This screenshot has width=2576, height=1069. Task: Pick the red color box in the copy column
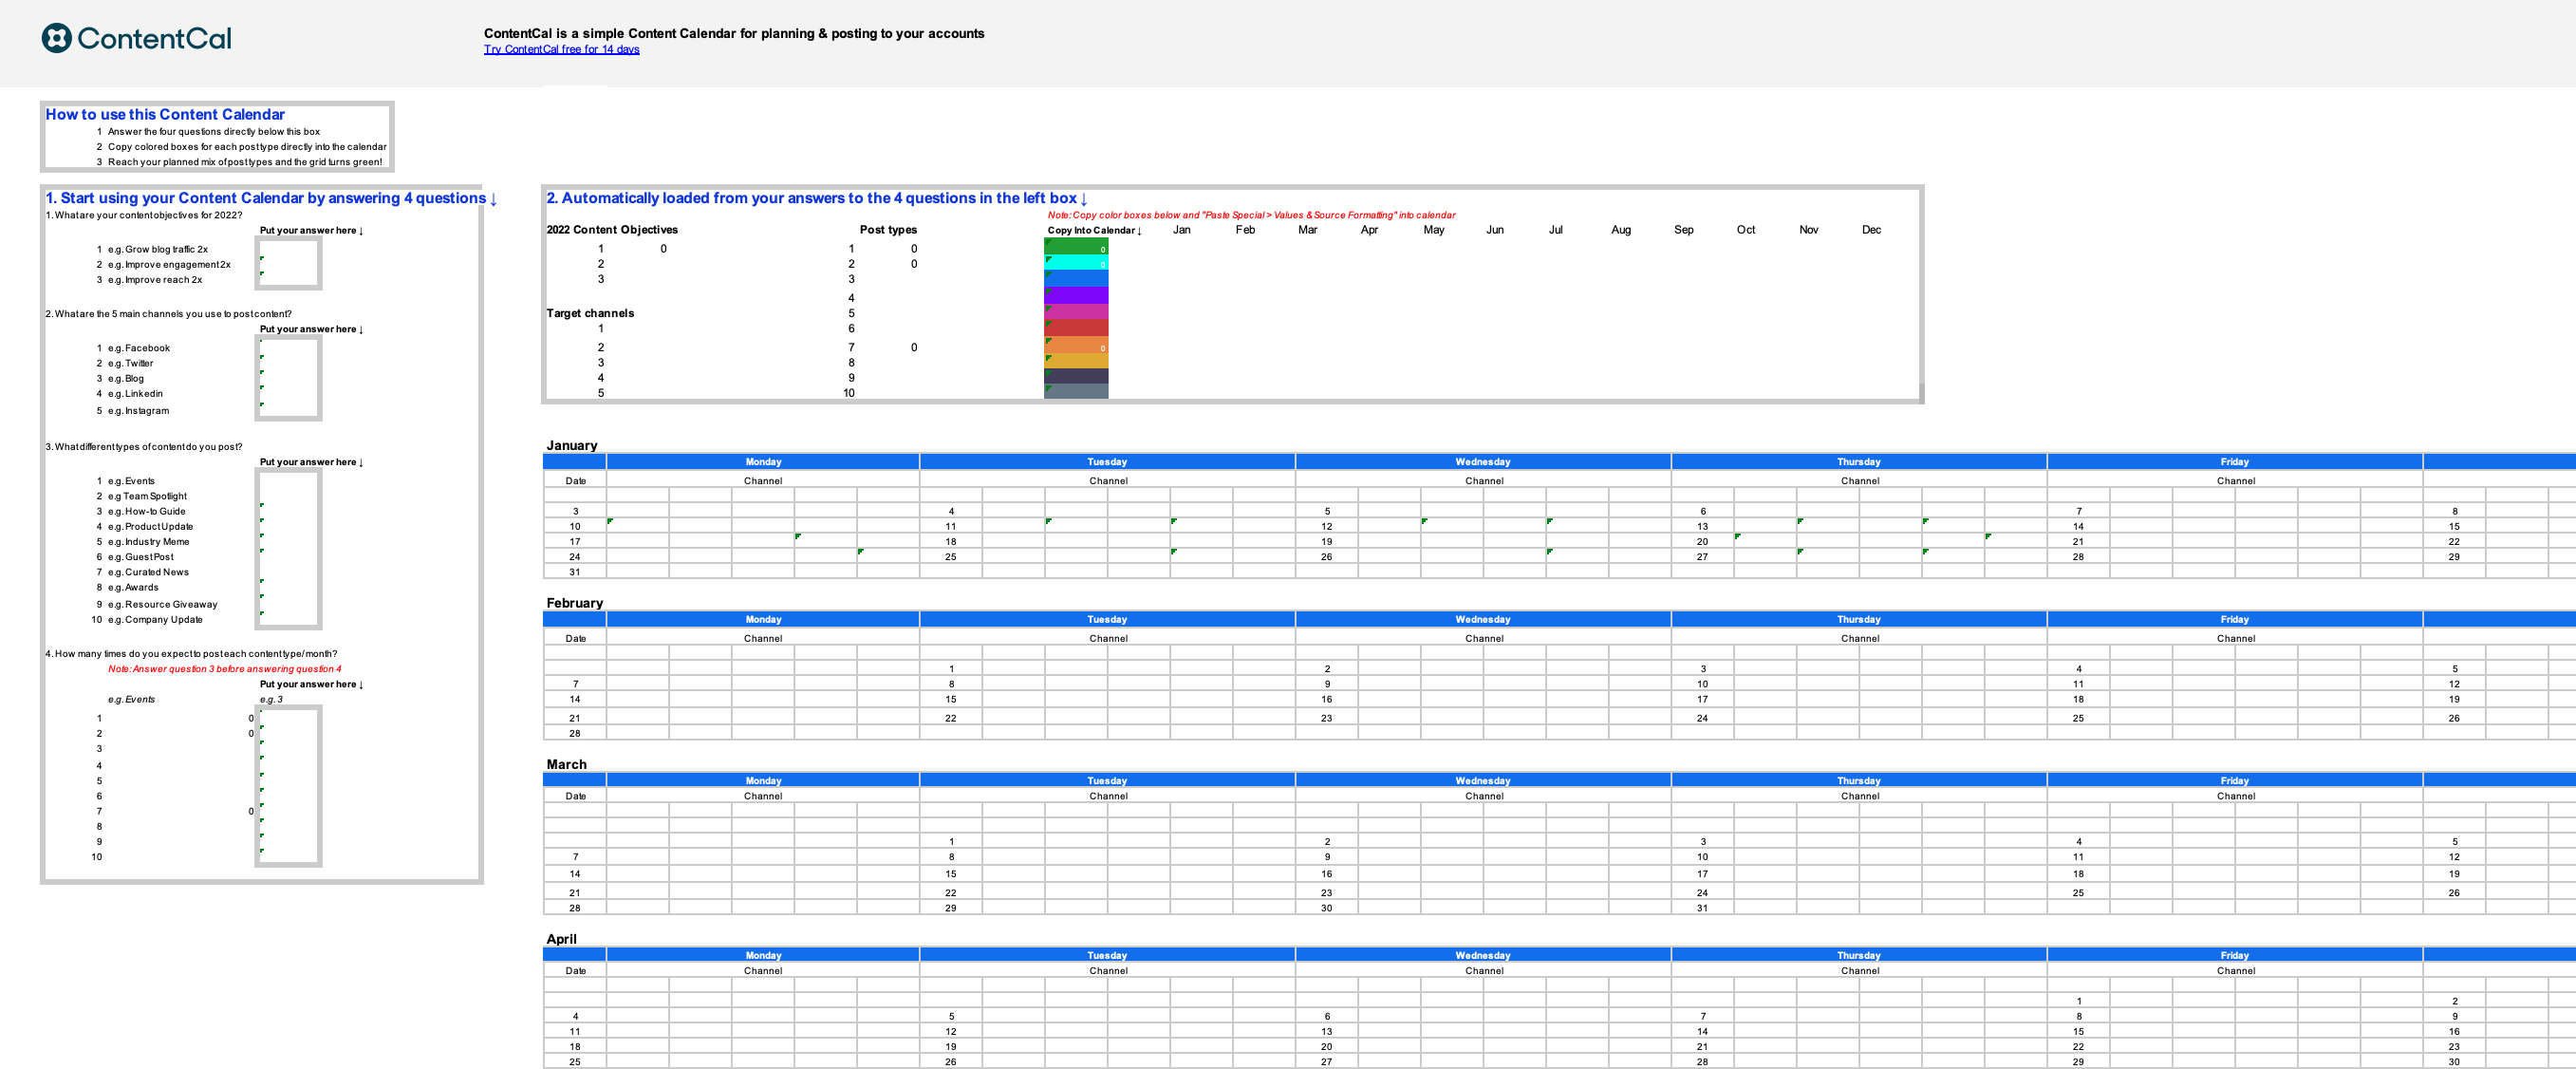(1076, 328)
